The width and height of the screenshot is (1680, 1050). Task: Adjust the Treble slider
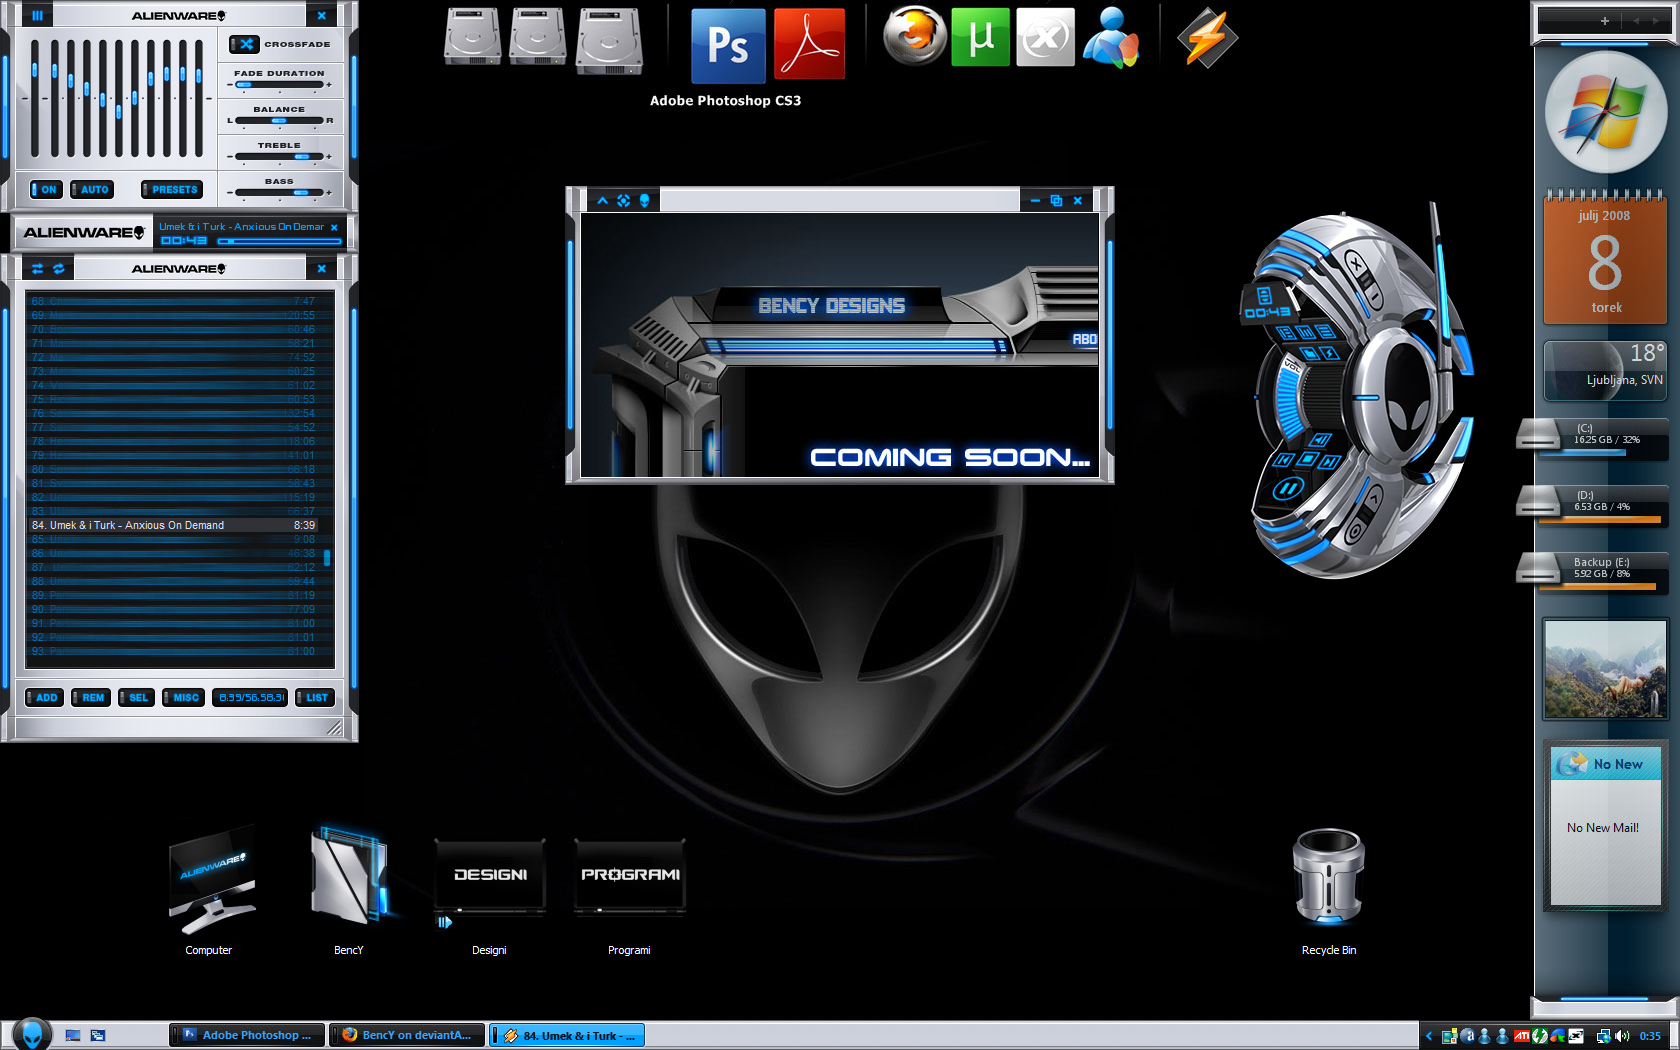279,157
